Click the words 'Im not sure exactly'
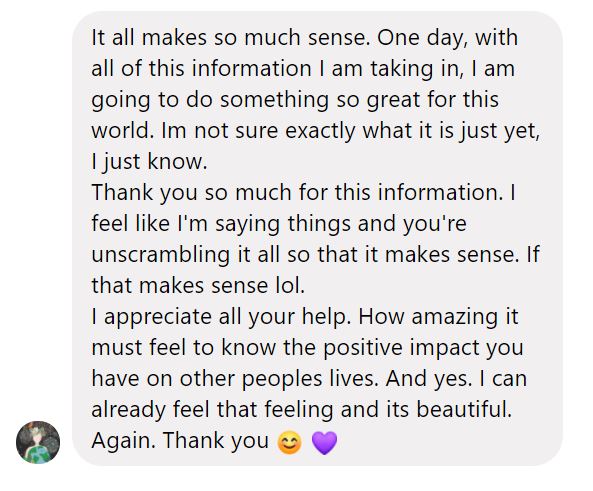This screenshot has height=491, width=593. (258, 131)
